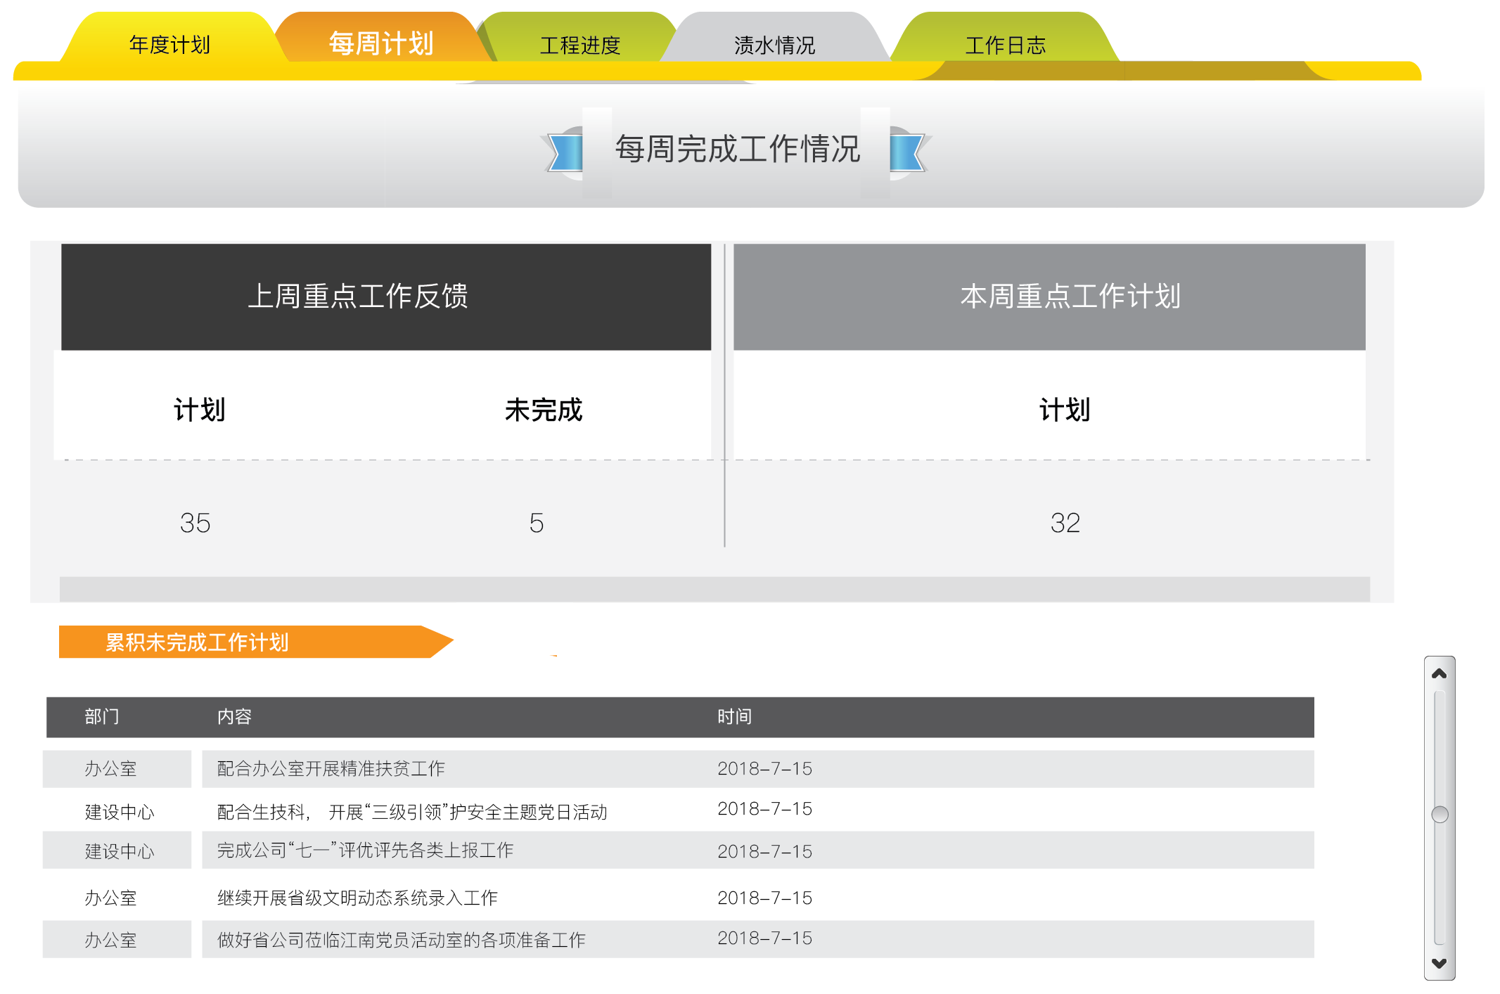This screenshot has width=1500, height=994.
Task: Click the 未完成 column heading
Action: 543,410
